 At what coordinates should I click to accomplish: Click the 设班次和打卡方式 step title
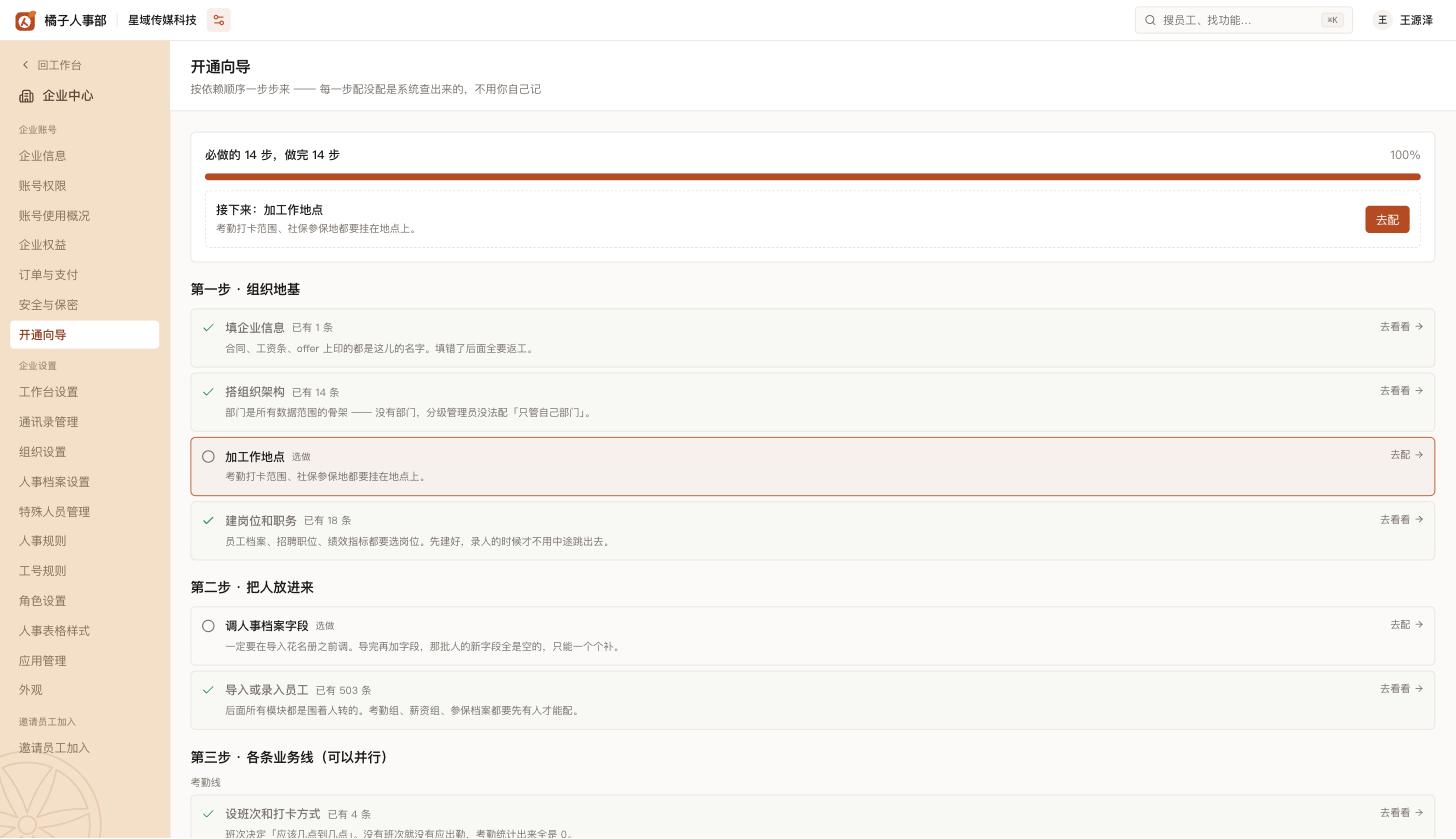(273, 814)
